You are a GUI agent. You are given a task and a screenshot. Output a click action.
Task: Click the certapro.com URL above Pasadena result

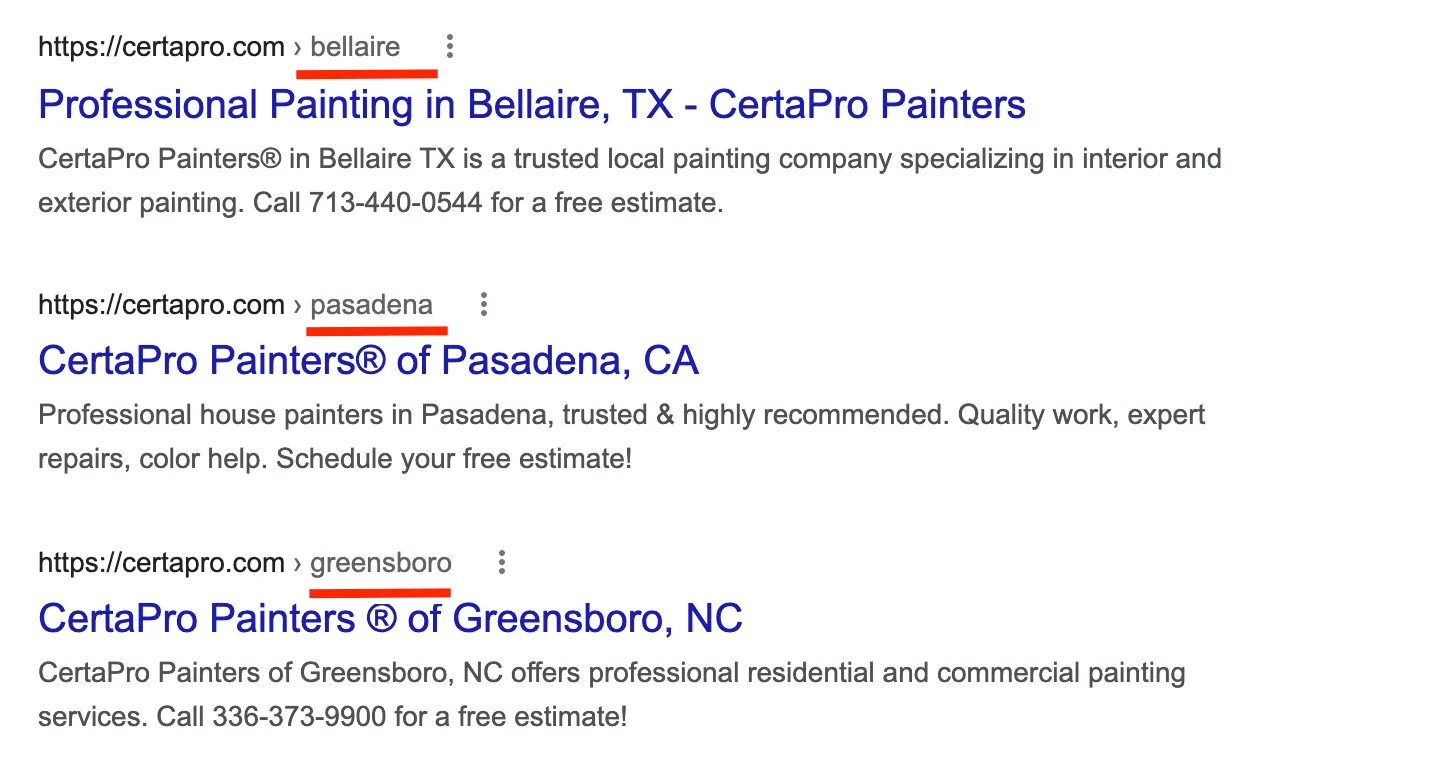pos(161,305)
